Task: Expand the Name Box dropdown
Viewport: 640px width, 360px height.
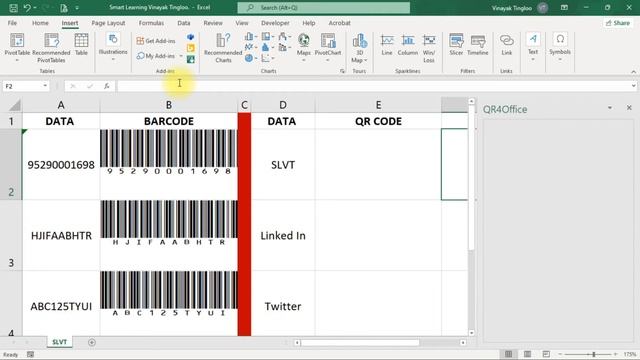Action: click(x=45, y=86)
